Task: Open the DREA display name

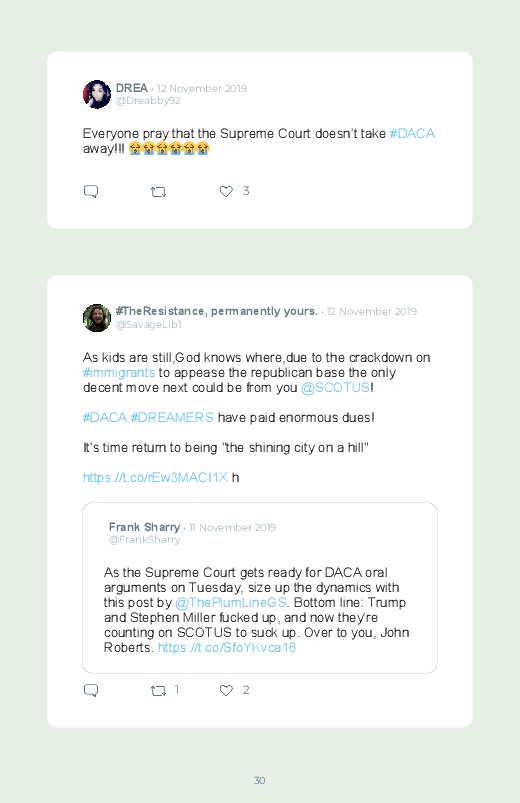Action: pyautogui.click(x=132, y=88)
